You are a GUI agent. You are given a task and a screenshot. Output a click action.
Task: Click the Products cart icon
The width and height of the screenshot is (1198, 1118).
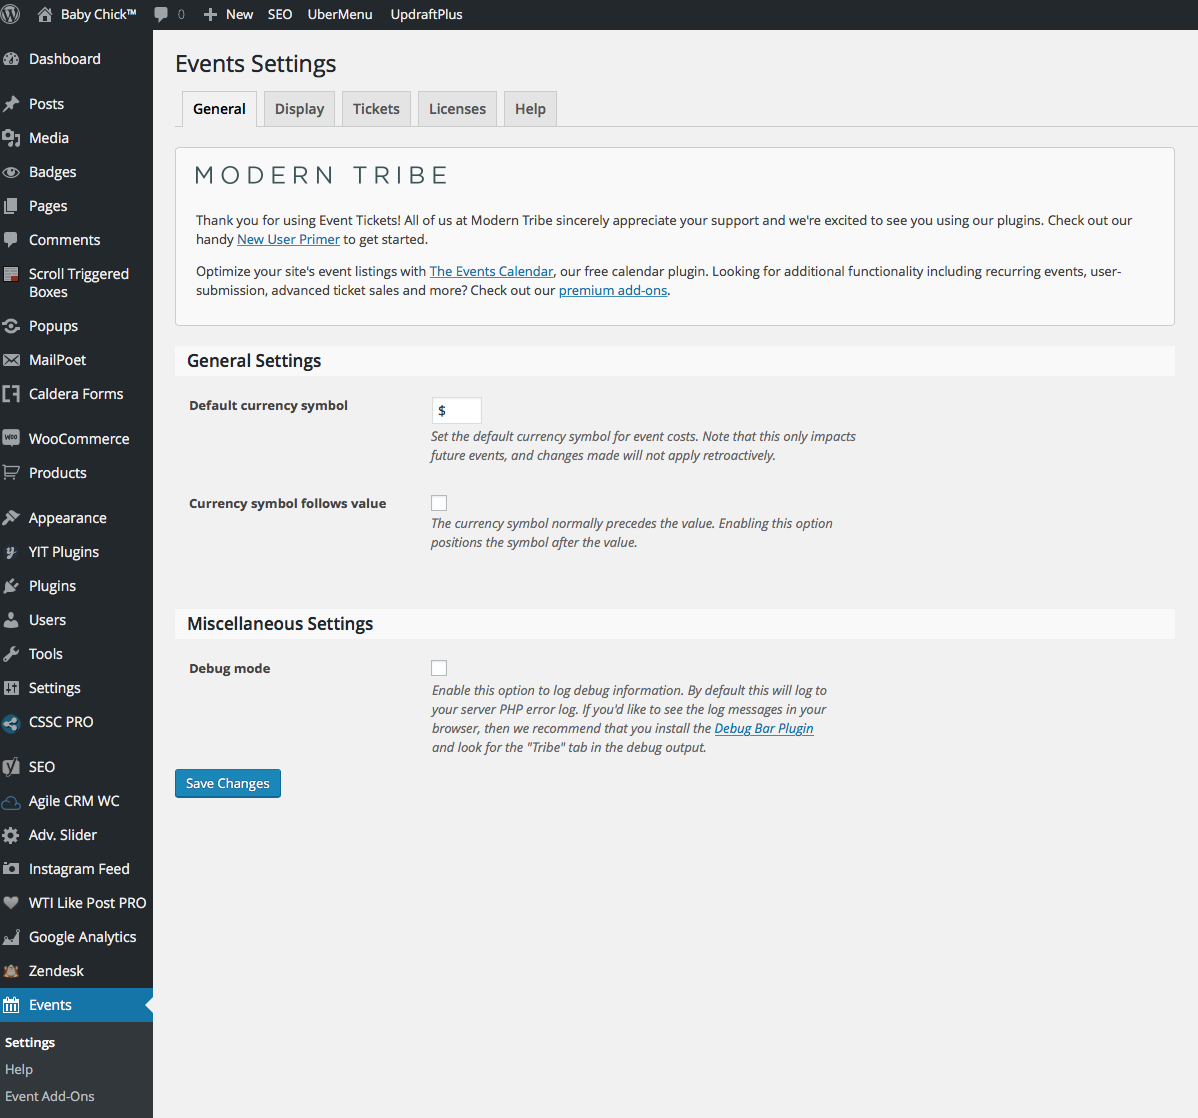(x=11, y=473)
